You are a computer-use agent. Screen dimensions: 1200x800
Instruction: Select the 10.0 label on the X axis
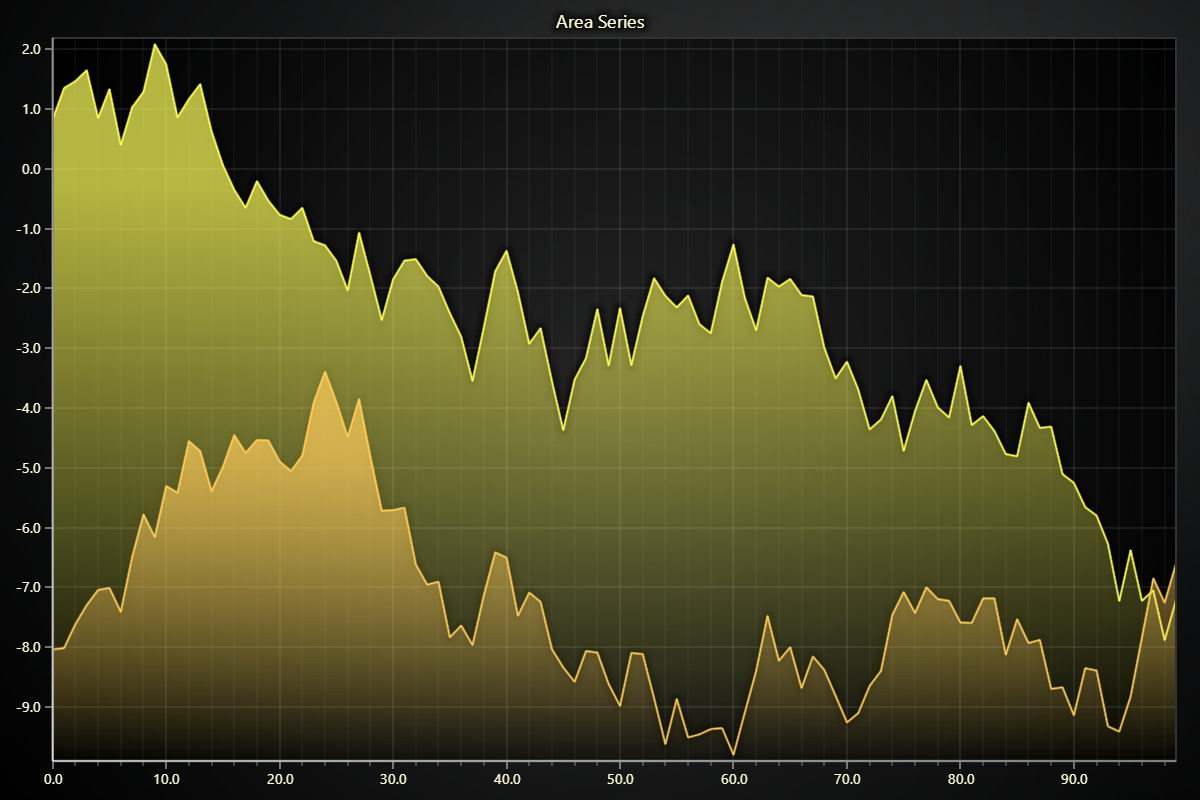point(166,777)
